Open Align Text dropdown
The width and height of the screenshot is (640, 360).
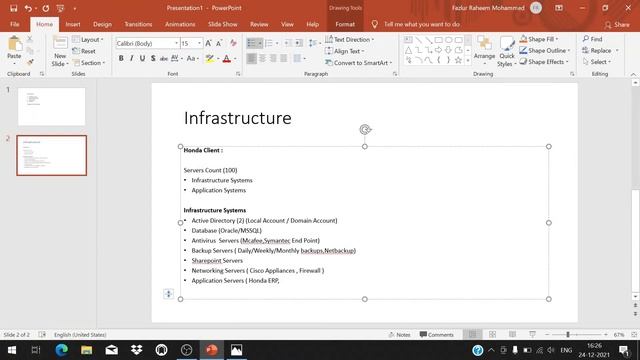coord(344,51)
